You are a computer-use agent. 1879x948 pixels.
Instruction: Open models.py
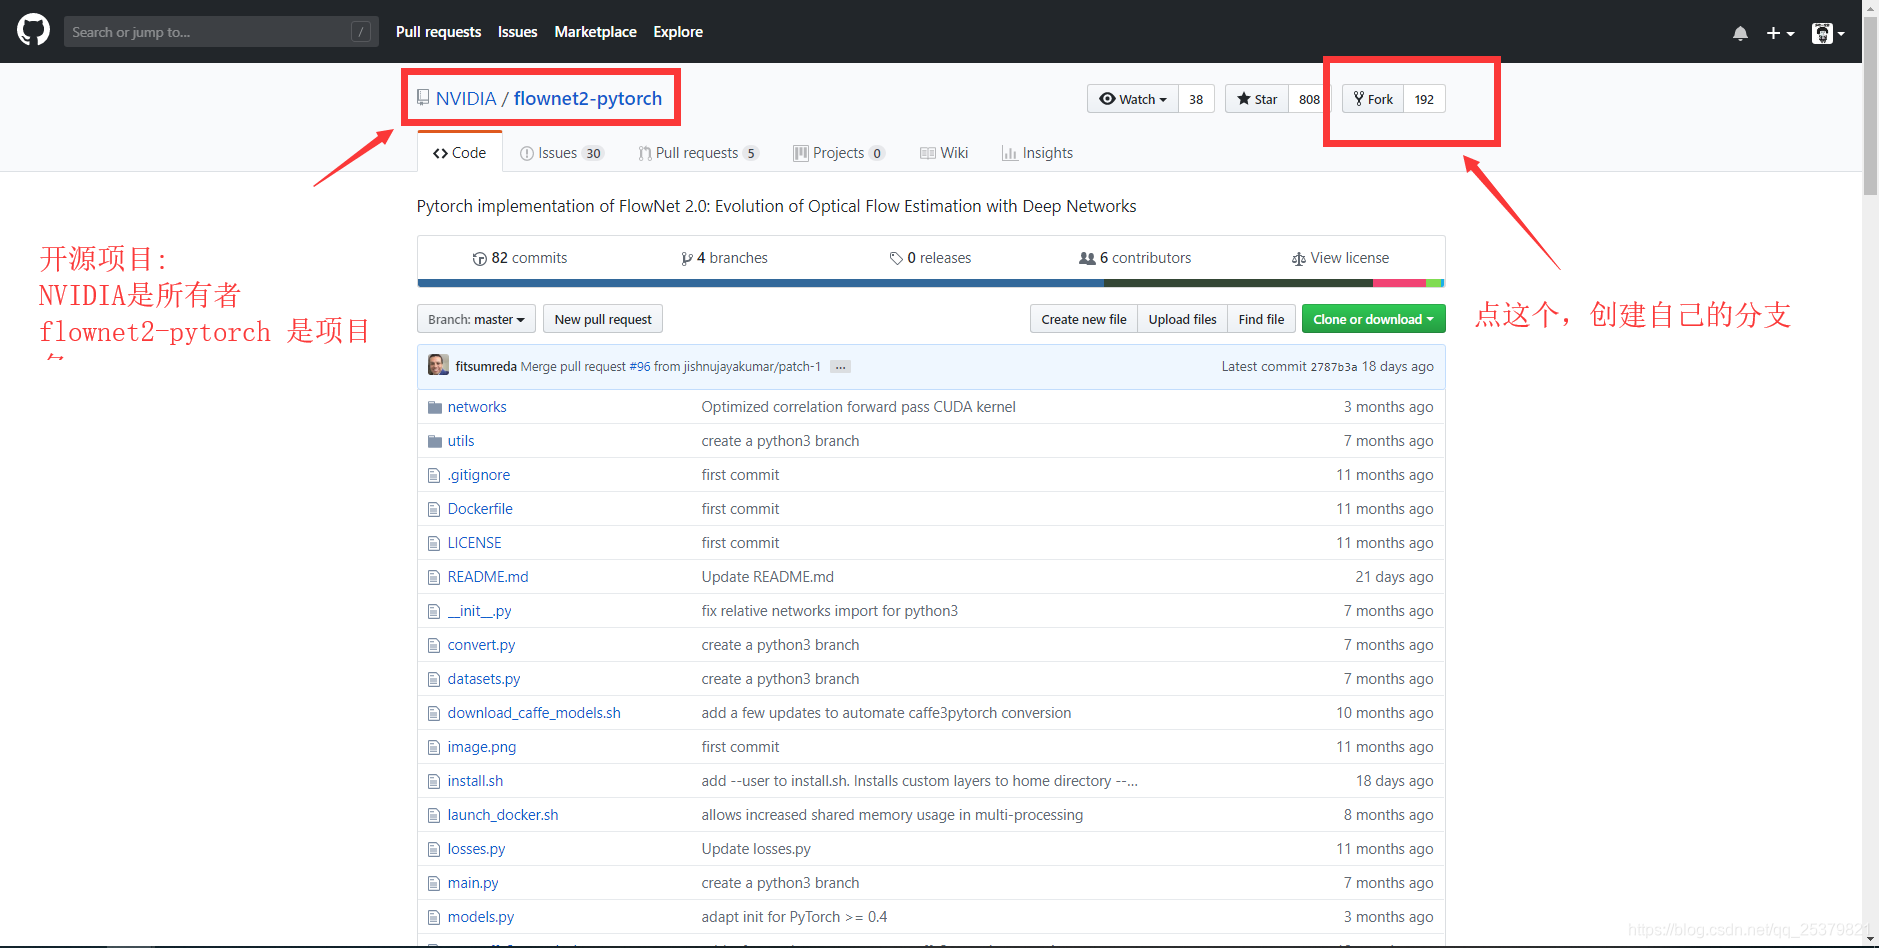(x=481, y=917)
